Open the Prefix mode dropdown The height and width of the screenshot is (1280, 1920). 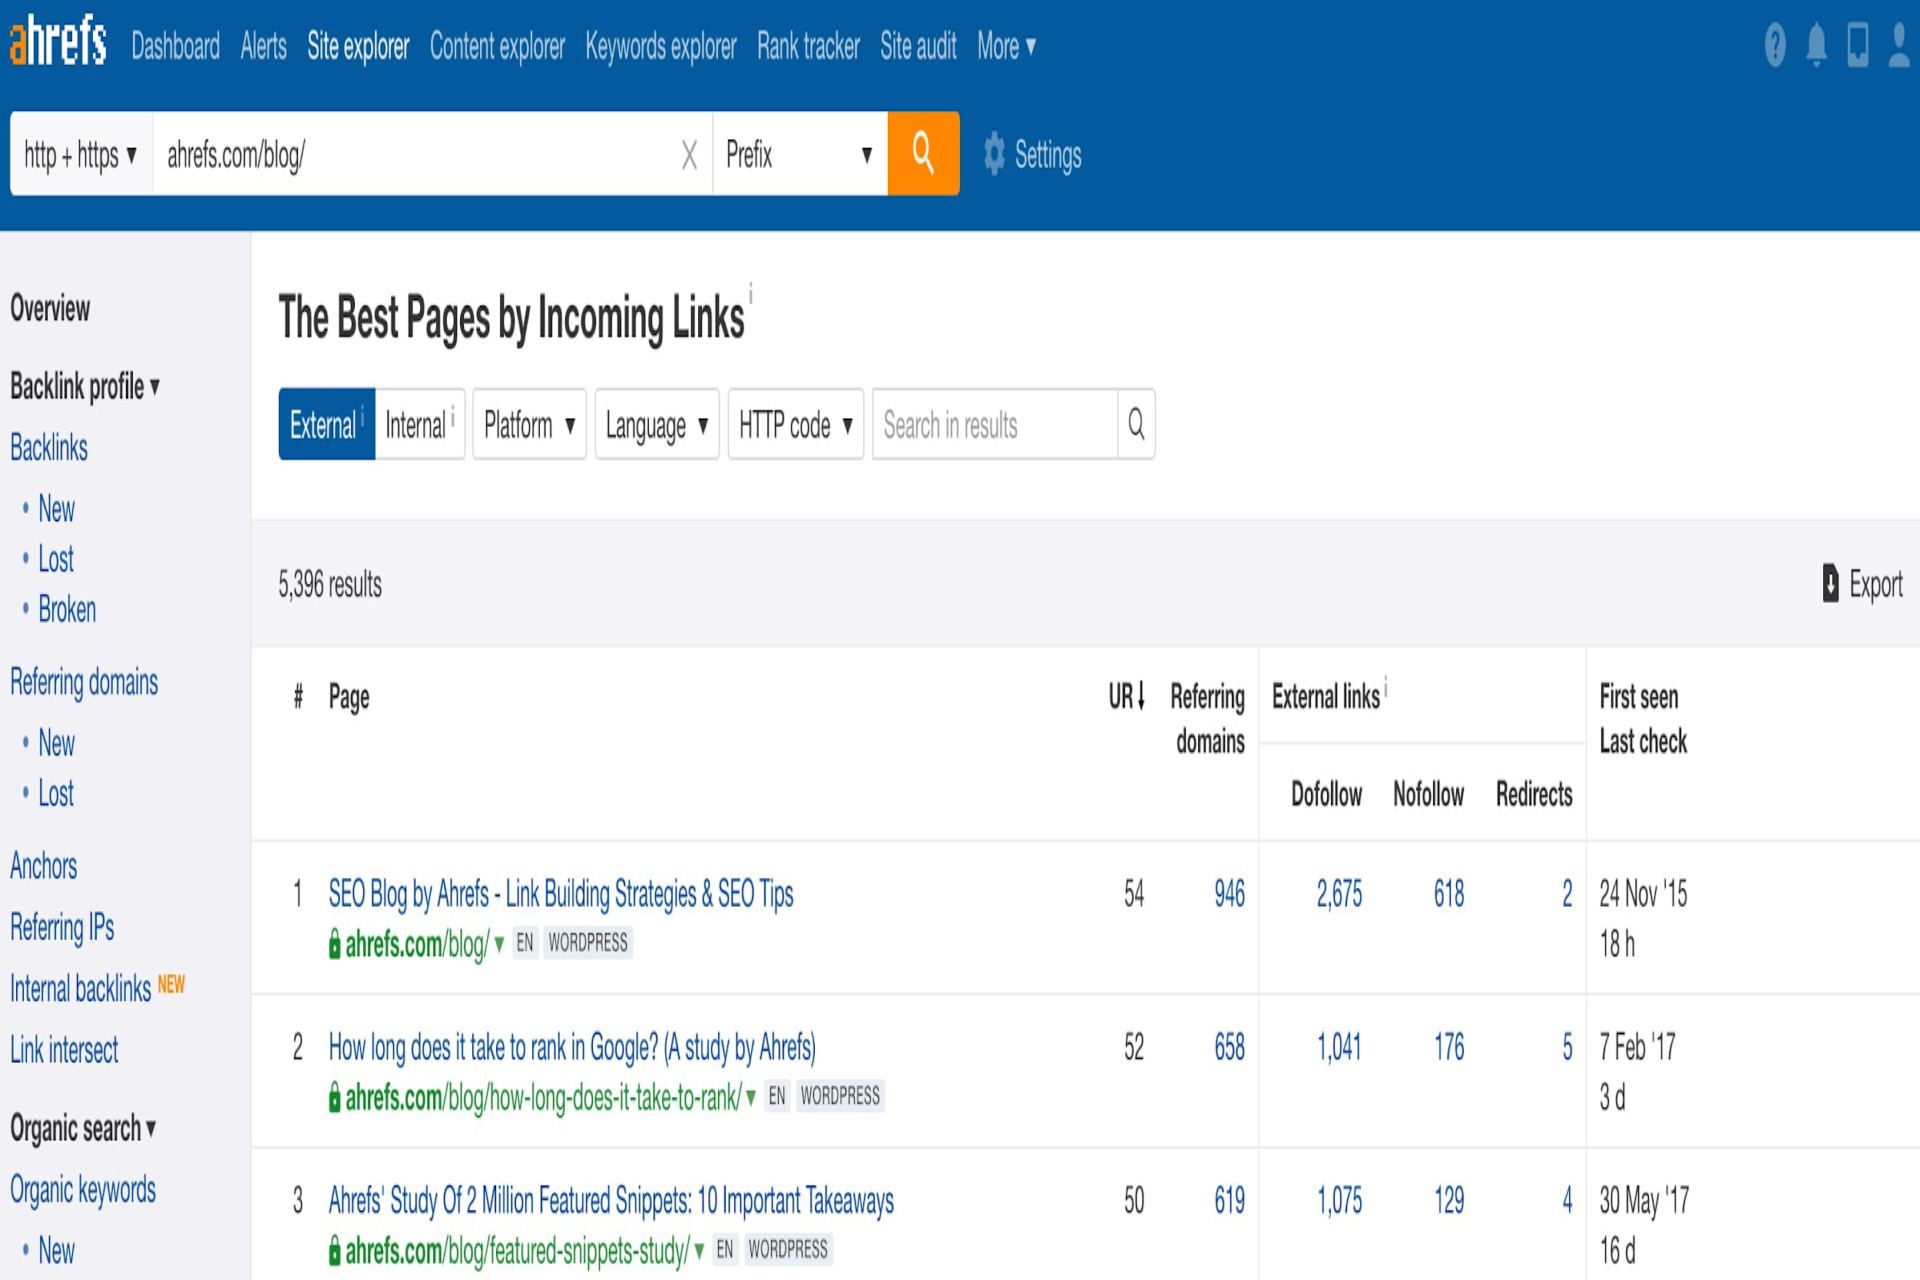pyautogui.click(x=799, y=154)
